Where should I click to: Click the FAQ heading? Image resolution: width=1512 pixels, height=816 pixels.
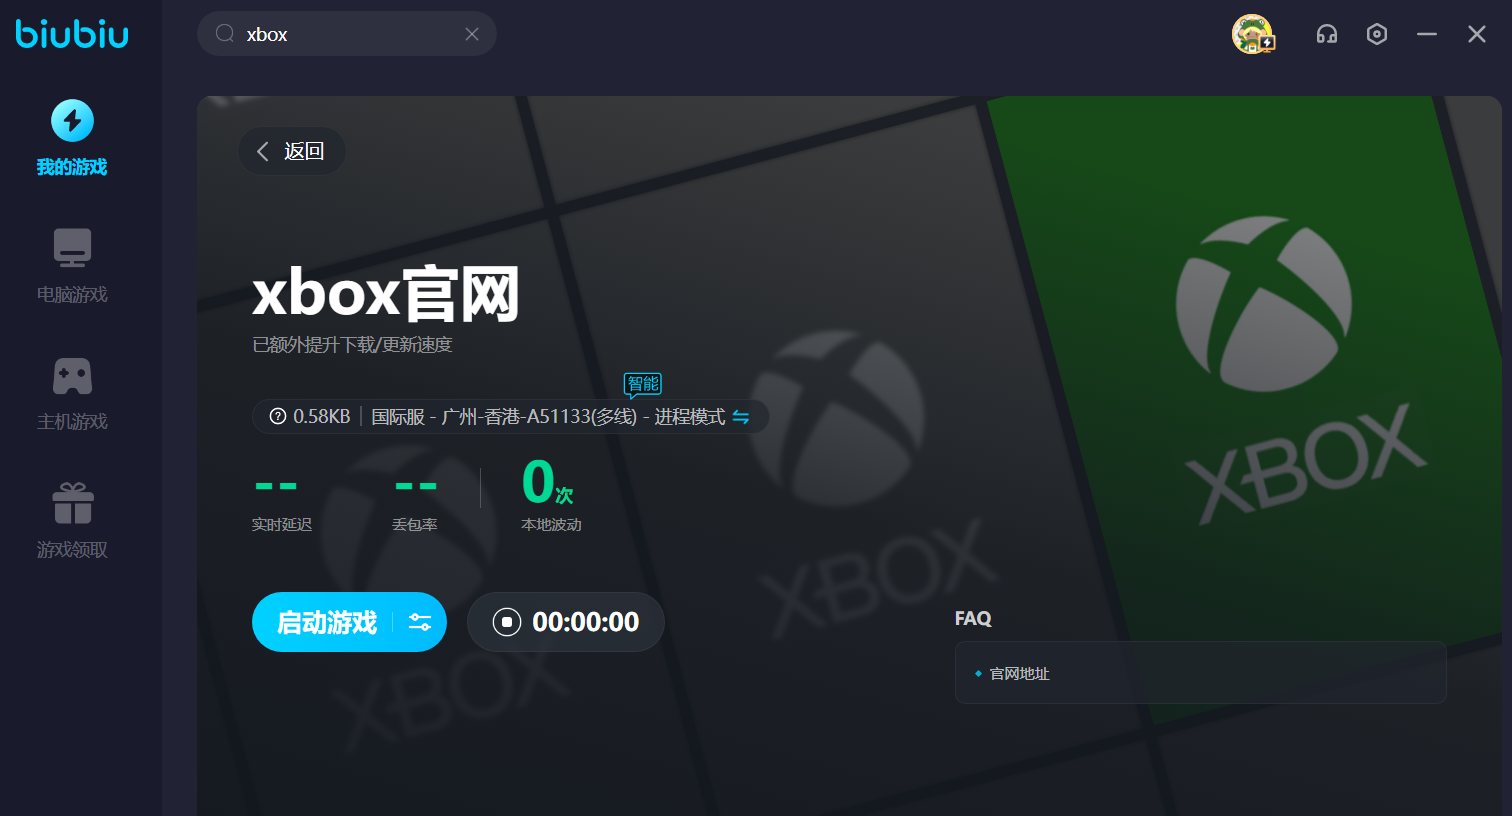click(973, 618)
